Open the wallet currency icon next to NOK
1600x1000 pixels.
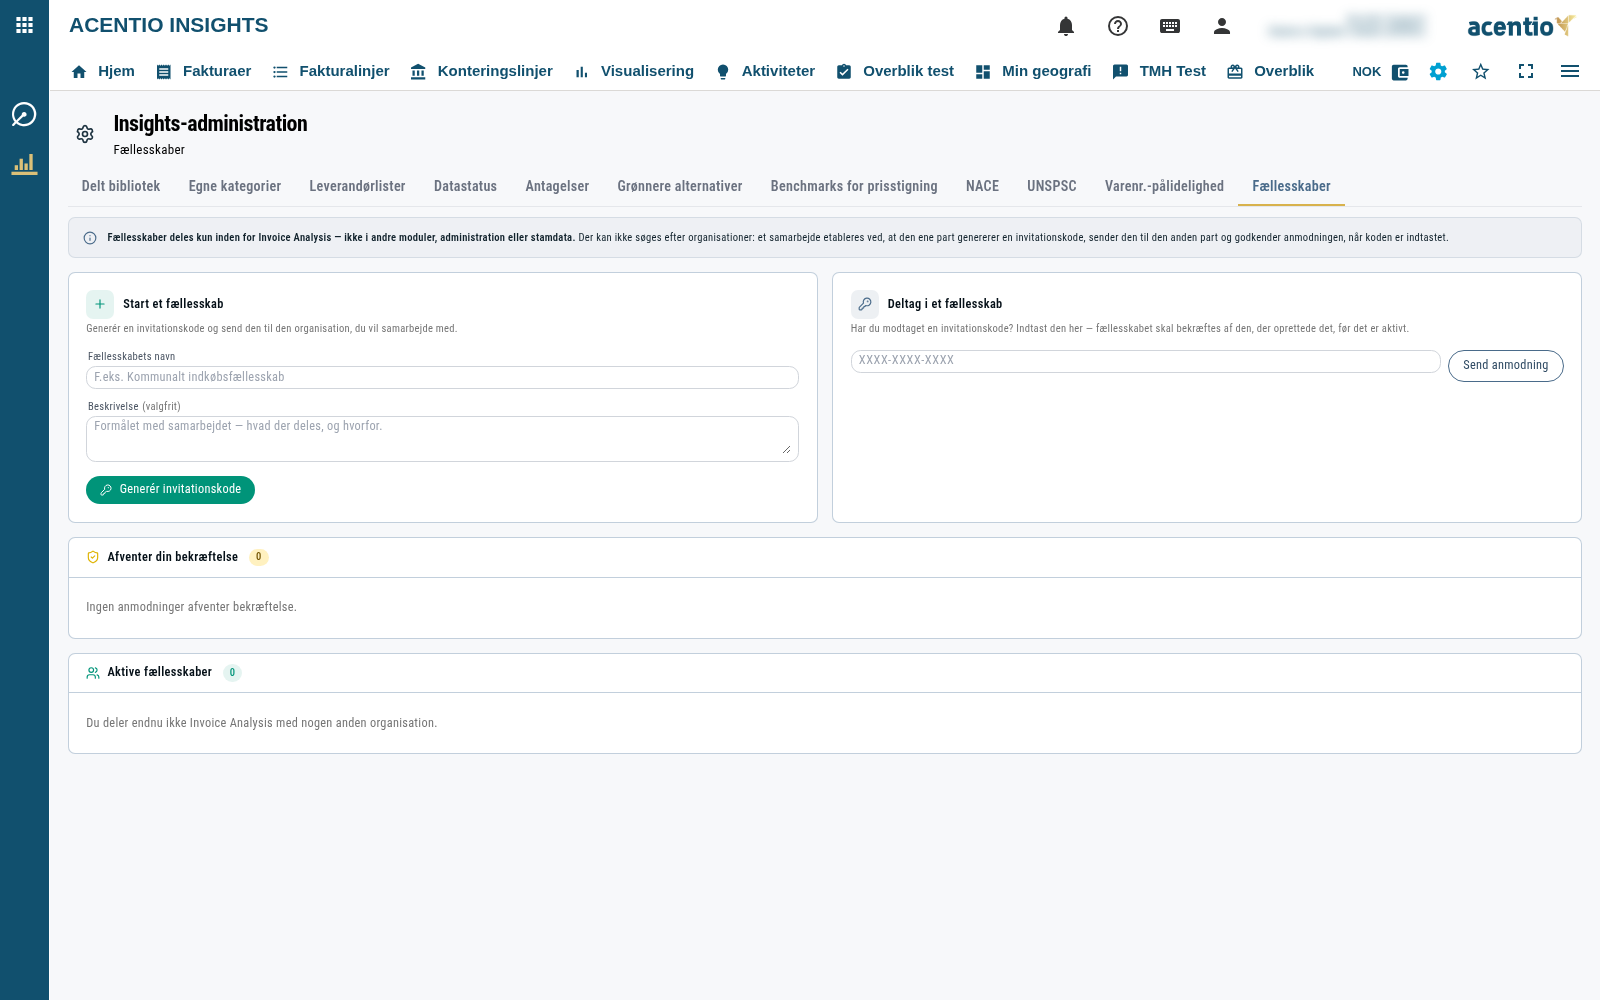[1400, 72]
